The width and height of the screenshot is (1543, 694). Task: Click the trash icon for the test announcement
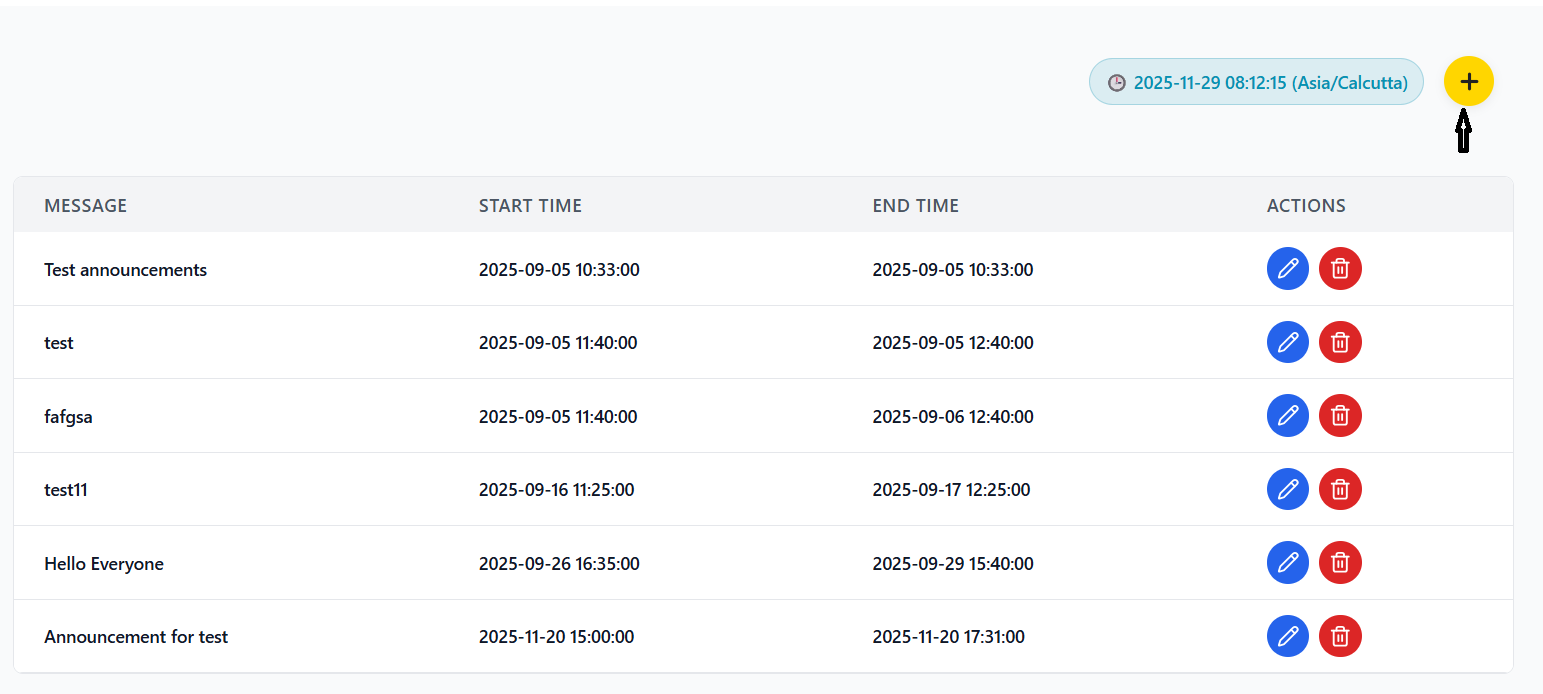tap(1340, 342)
